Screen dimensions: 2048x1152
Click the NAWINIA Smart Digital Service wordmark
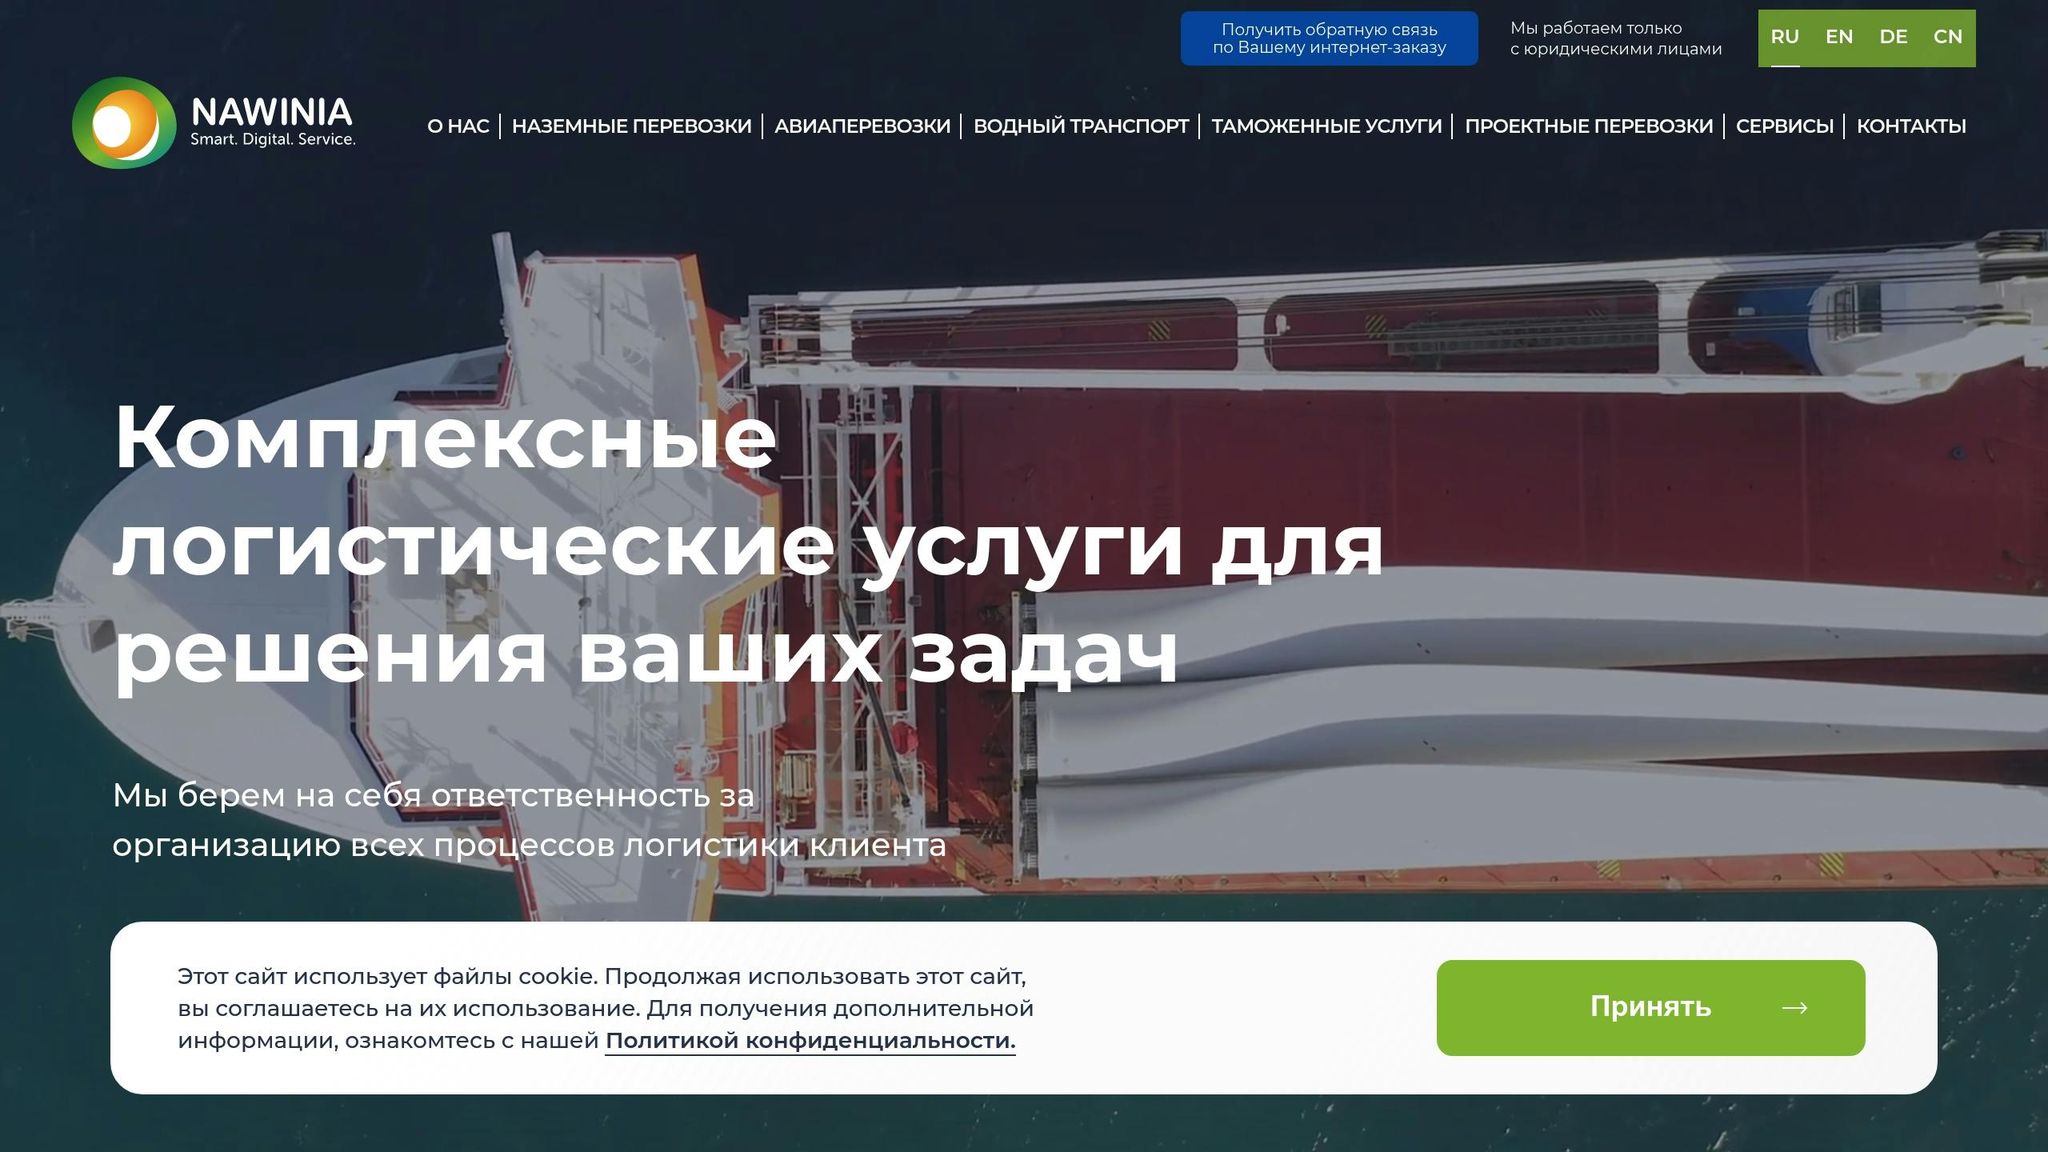click(272, 121)
